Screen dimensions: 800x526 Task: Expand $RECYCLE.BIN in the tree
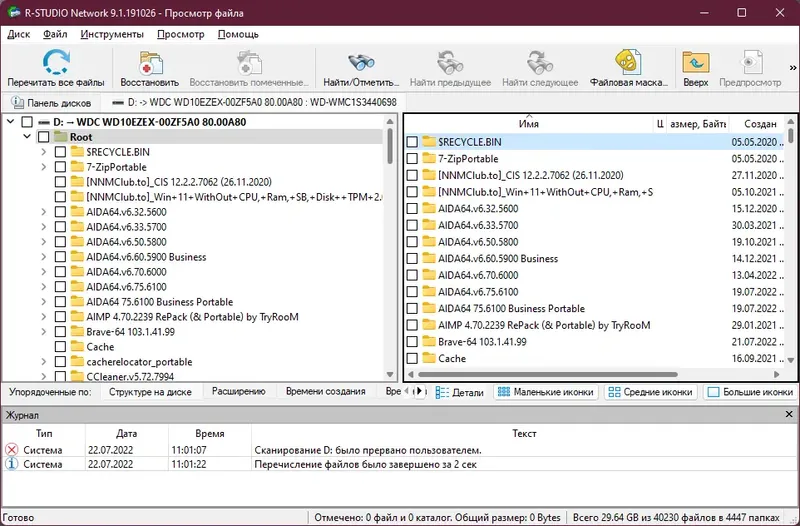[x=44, y=152]
